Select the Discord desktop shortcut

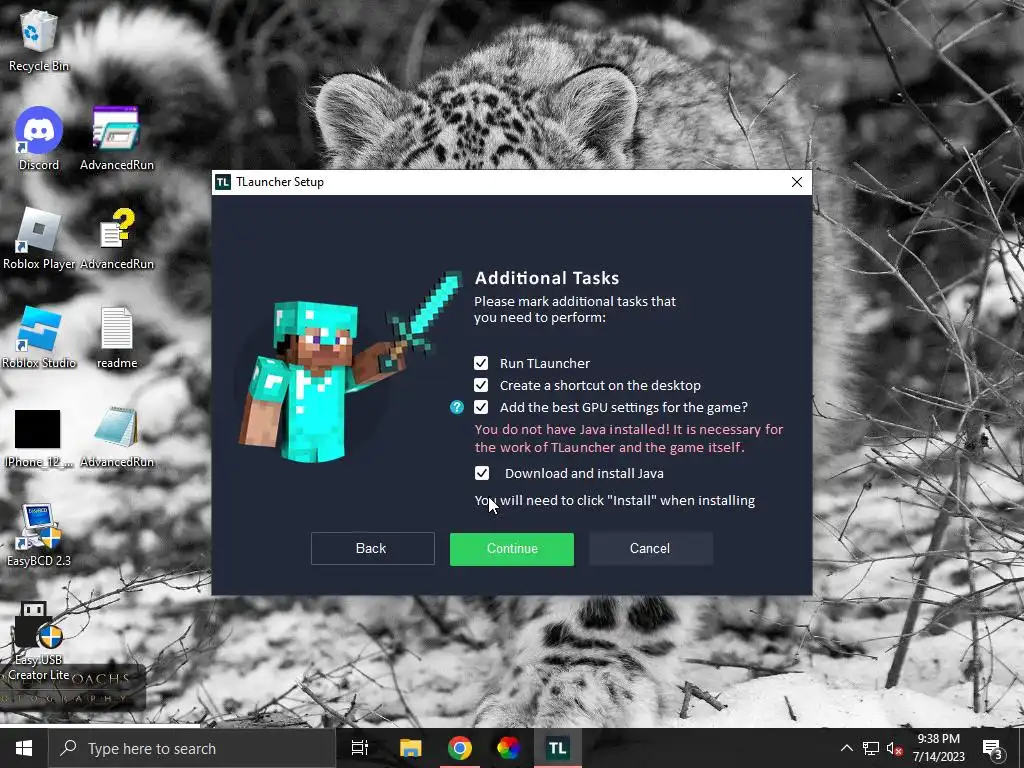(x=39, y=139)
